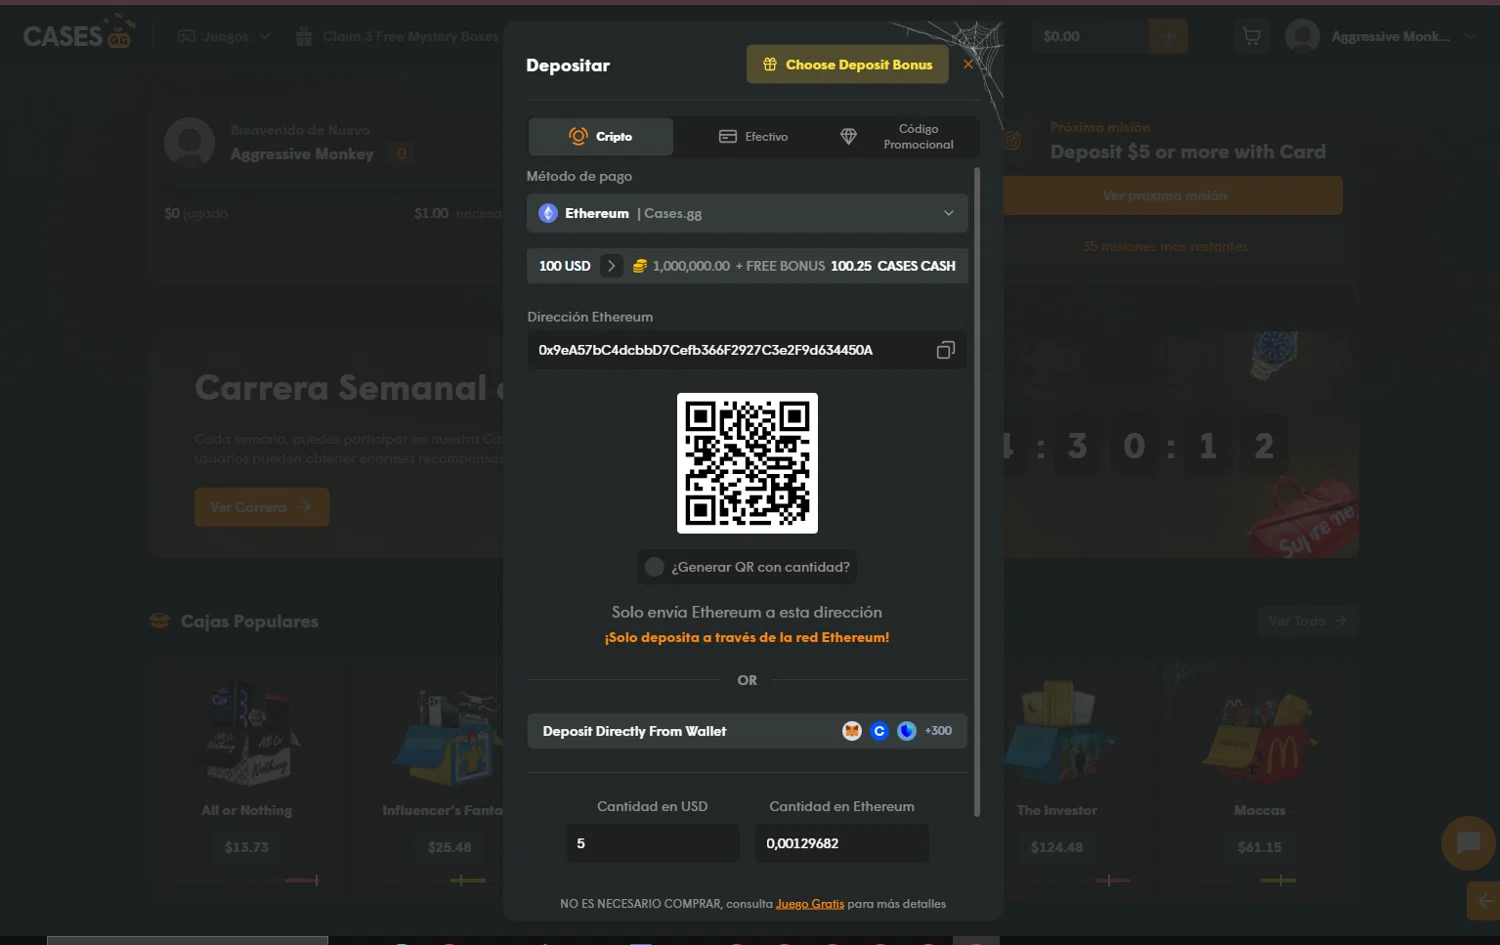Viewport: 1500px width, 945px height.
Task: Click the gift box icon in header
Action: 304,36
